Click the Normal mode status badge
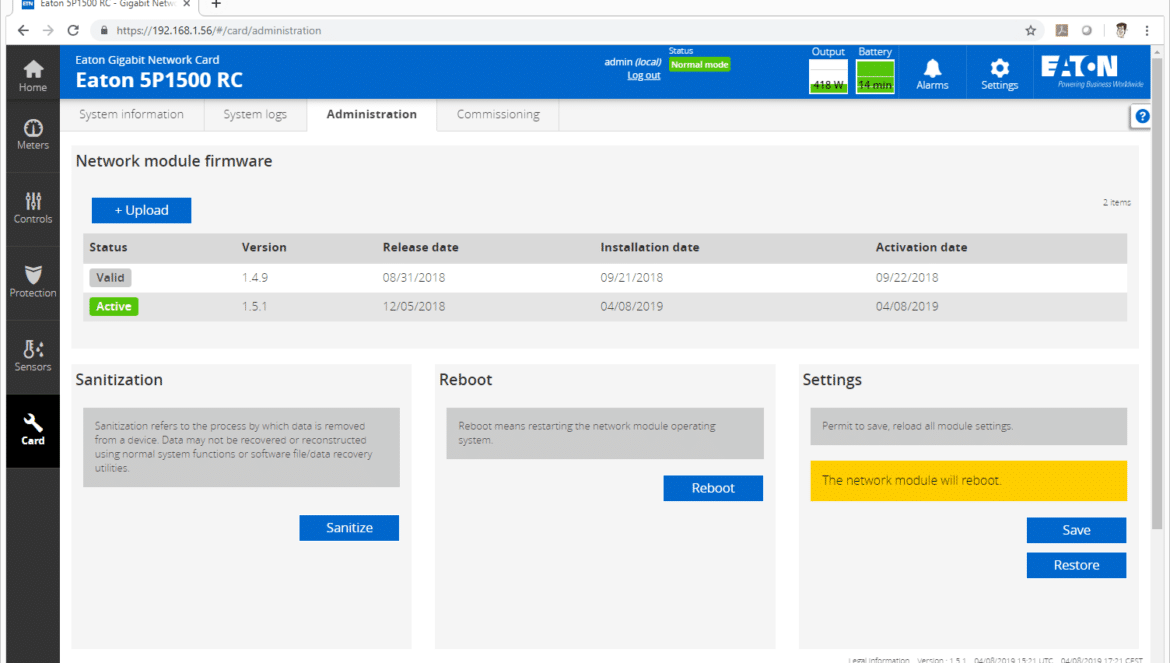The height and width of the screenshot is (663, 1170). pos(699,65)
